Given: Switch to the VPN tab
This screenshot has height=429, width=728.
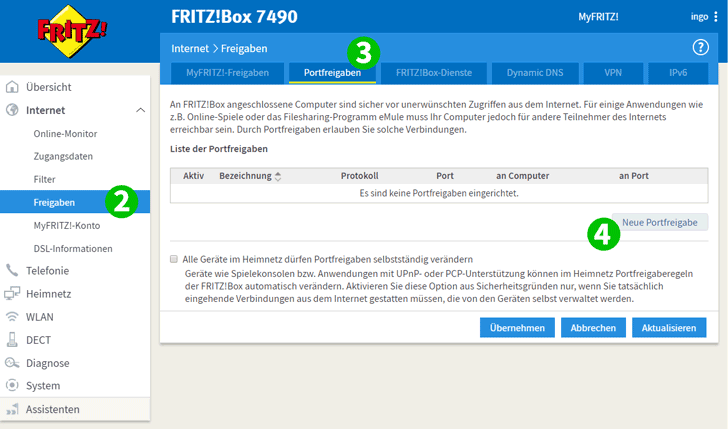Looking at the screenshot, I should [x=613, y=73].
